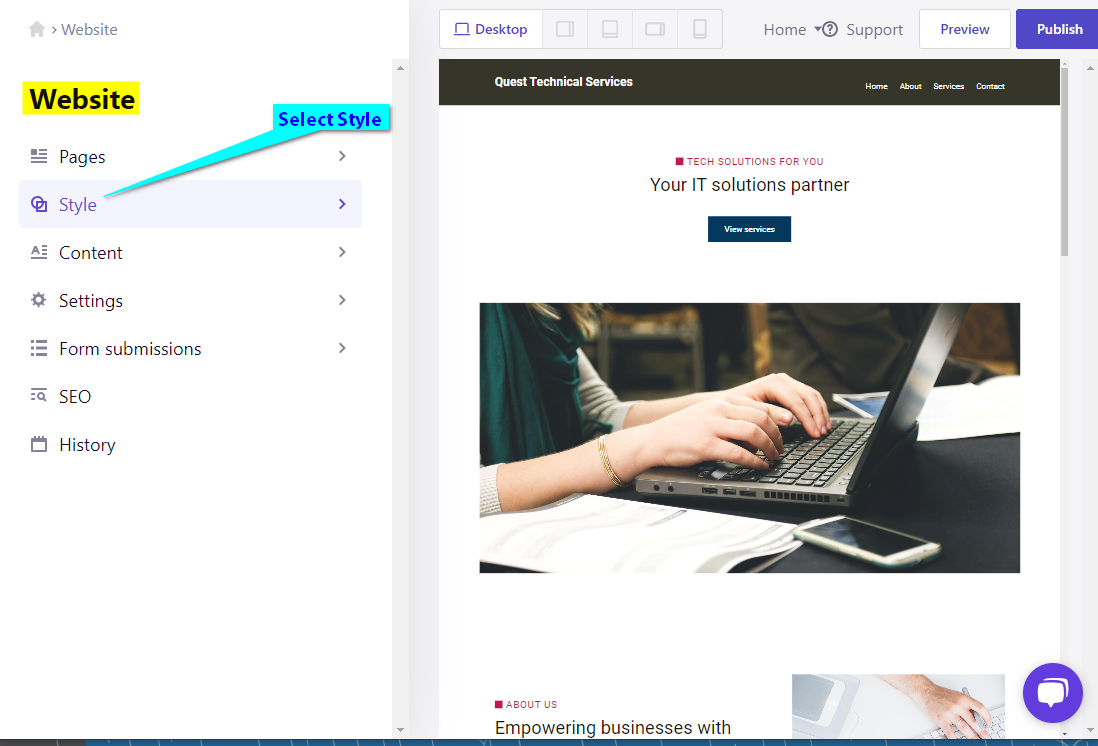Click the Your IT solutions partner heading
This screenshot has width=1098, height=746.
click(749, 185)
